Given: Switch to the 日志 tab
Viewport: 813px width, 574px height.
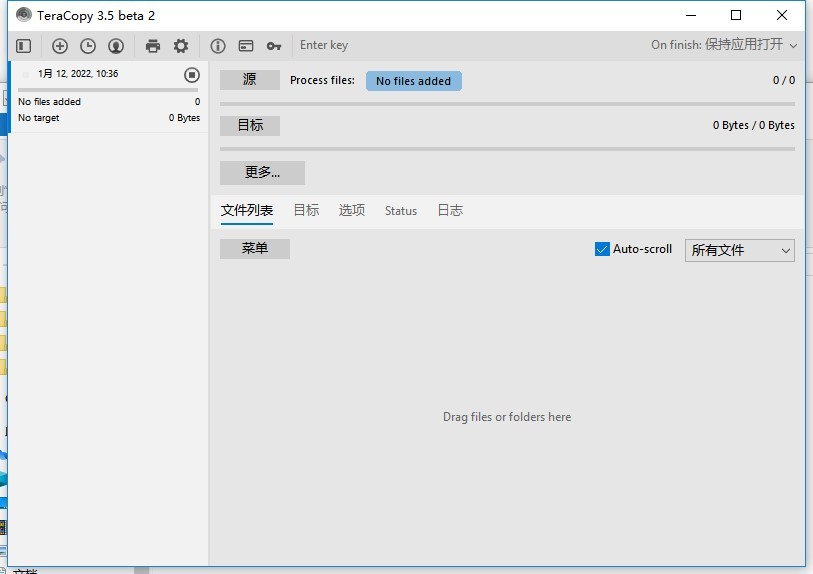Looking at the screenshot, I should pos(450,211).
